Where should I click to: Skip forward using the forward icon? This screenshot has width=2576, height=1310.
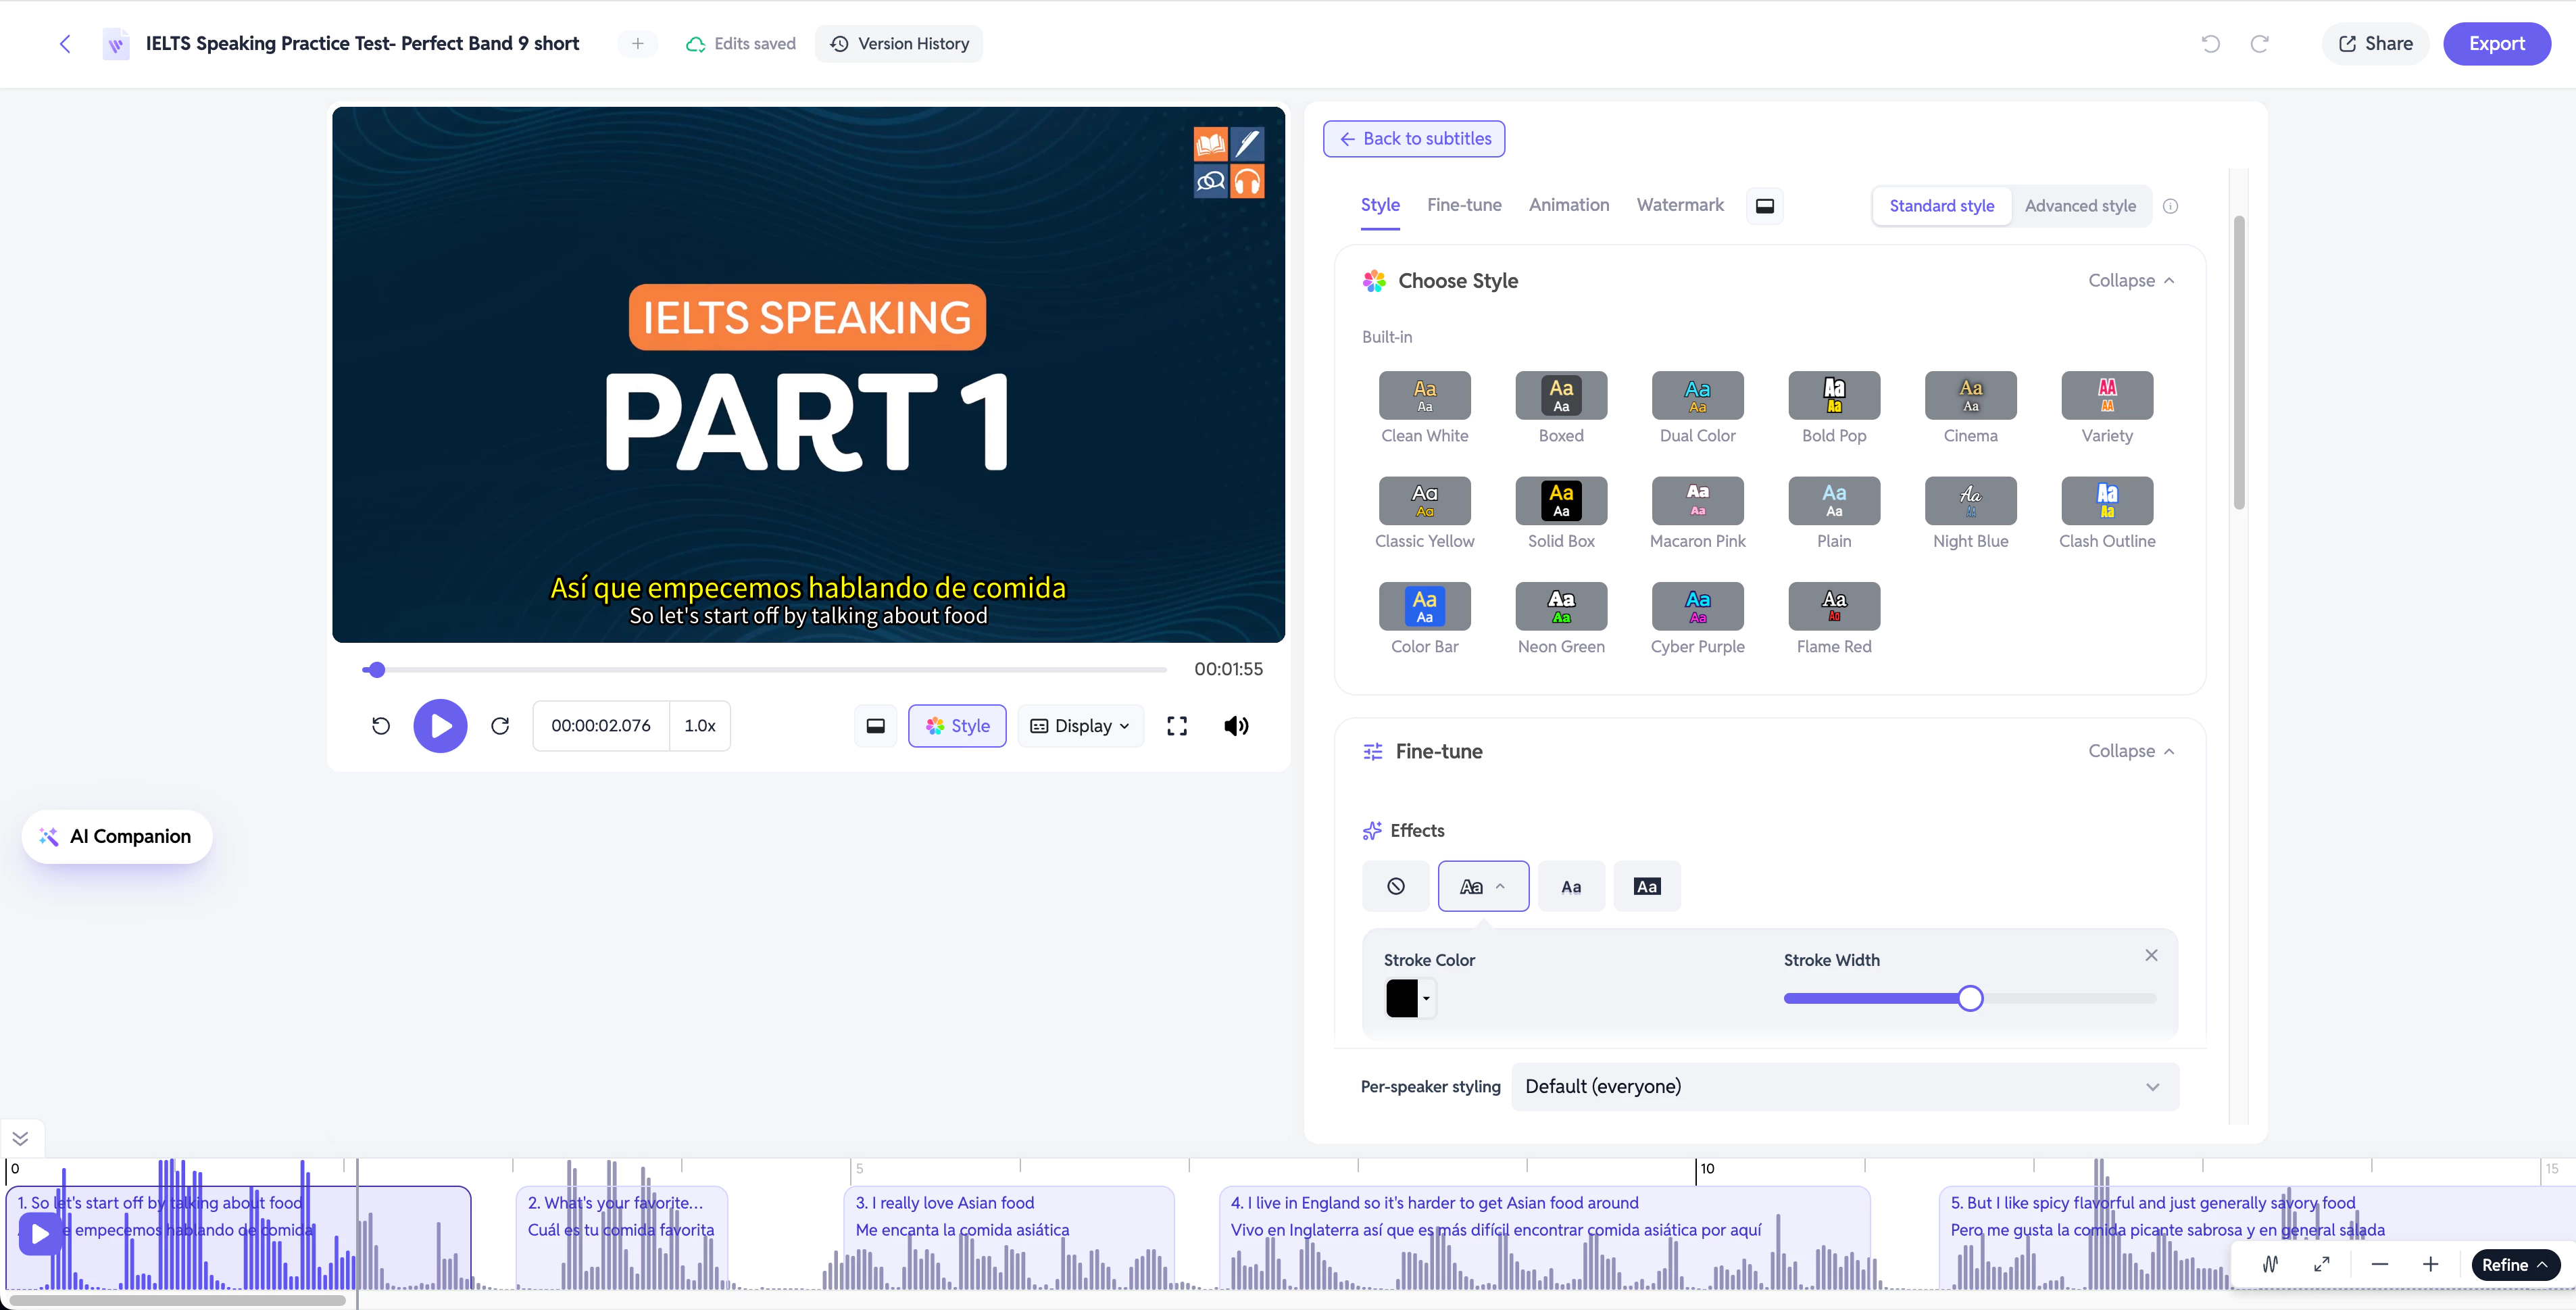tap(500, 726)
